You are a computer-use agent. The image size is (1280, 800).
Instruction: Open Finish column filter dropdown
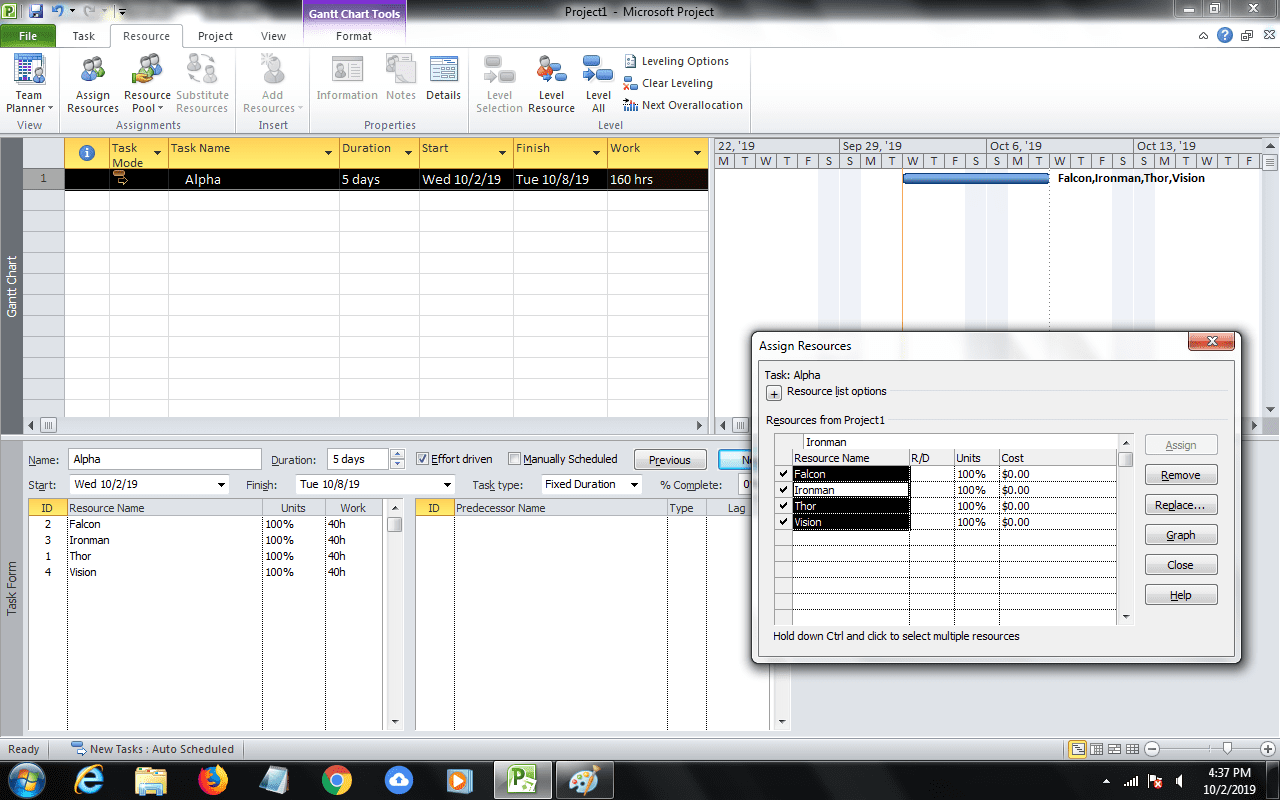click(595, 153)
